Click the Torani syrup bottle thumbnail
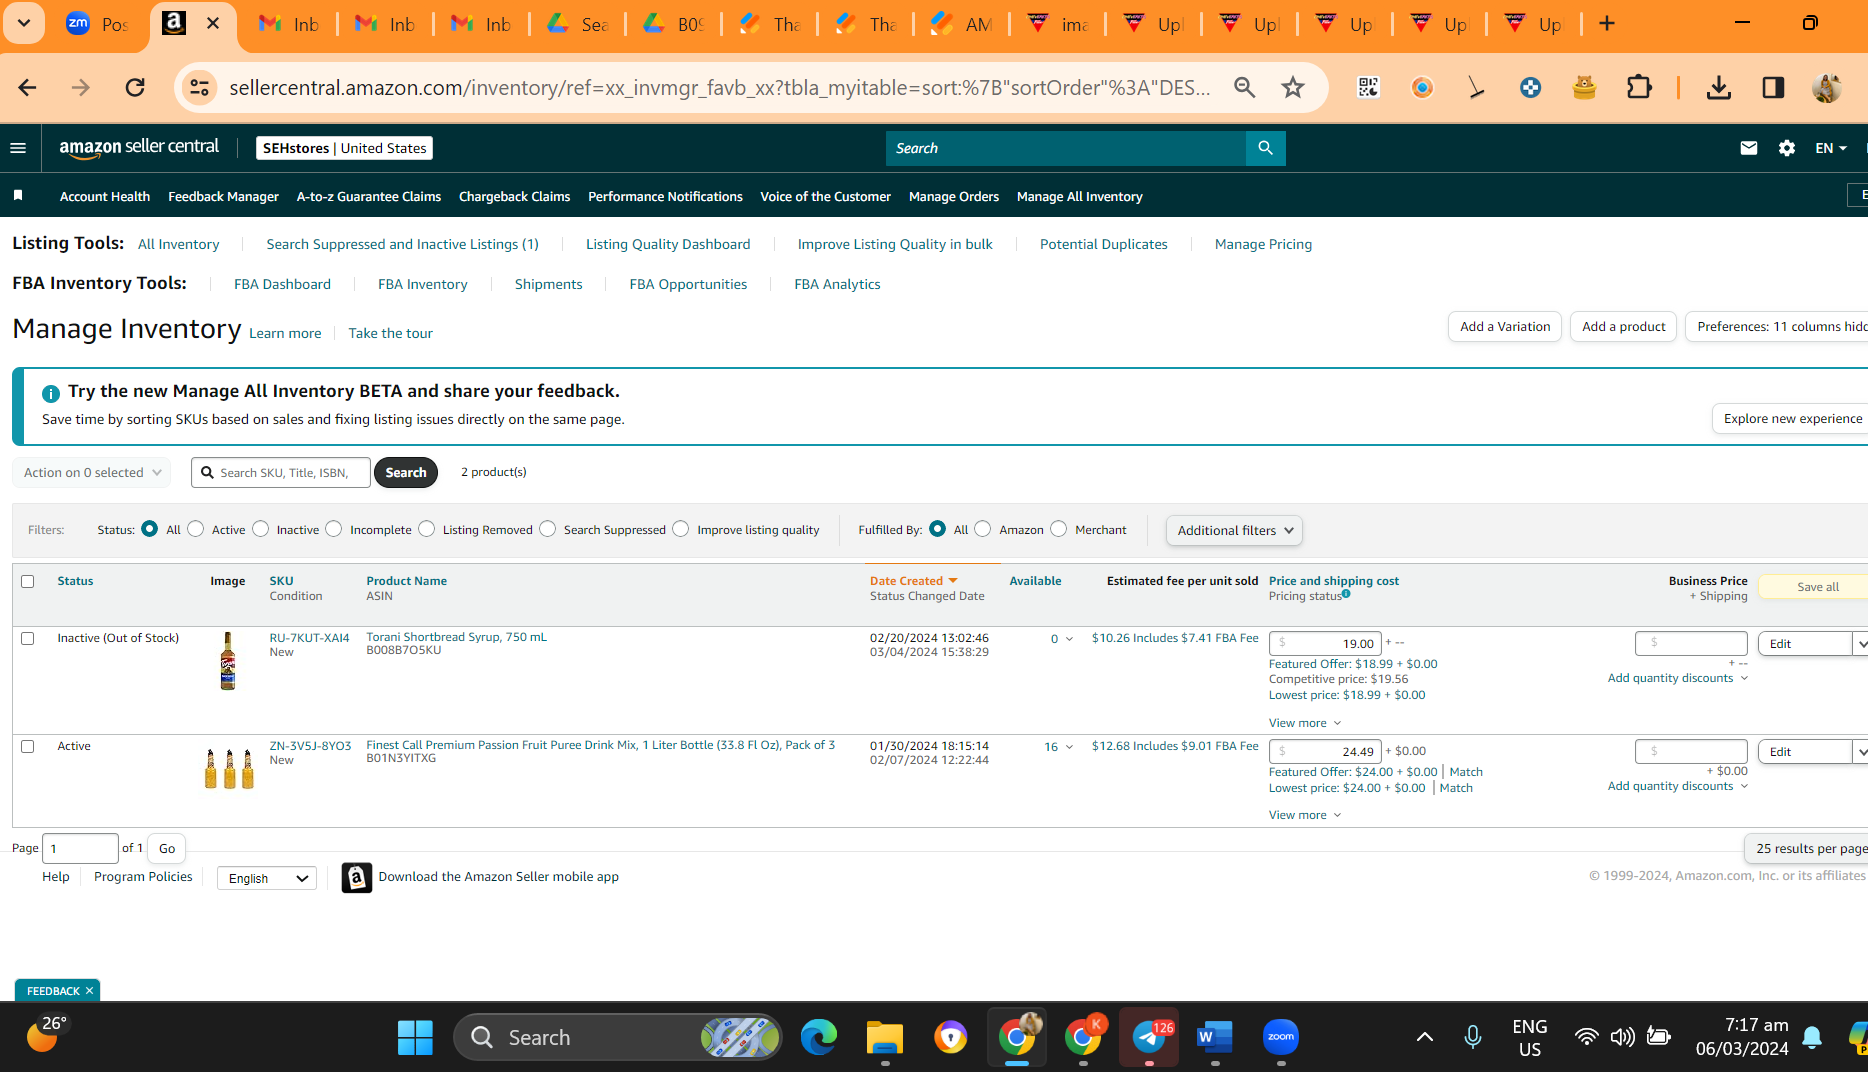This screenshot has width=1868, height=1072. click(228, 661)
